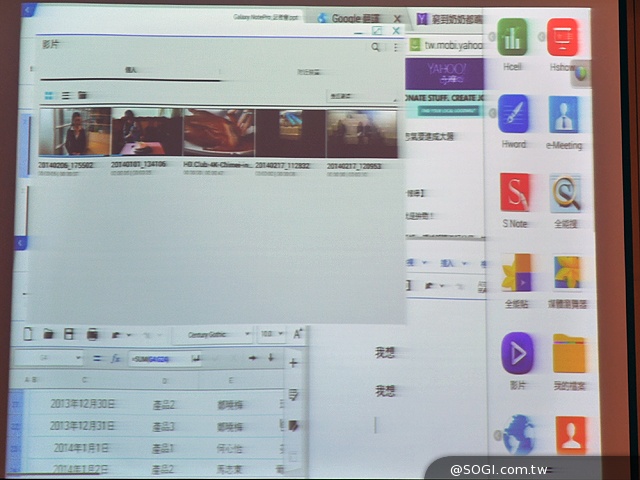This screenshot has height=480, width=640.
Task: Open the font size 10.0 dropdown
Action: [271, 334]
